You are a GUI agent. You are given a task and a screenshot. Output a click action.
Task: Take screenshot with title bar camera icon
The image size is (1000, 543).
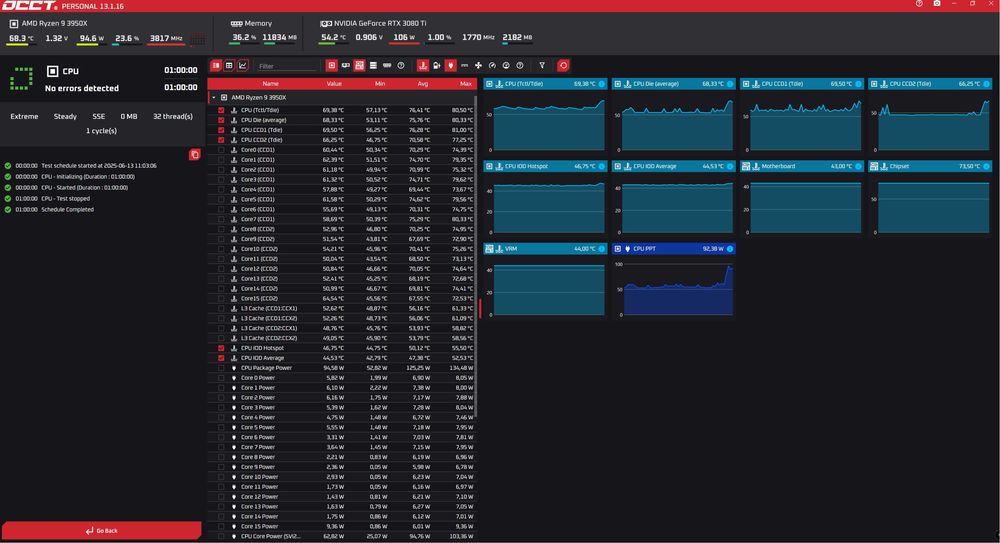click(937, 4)
